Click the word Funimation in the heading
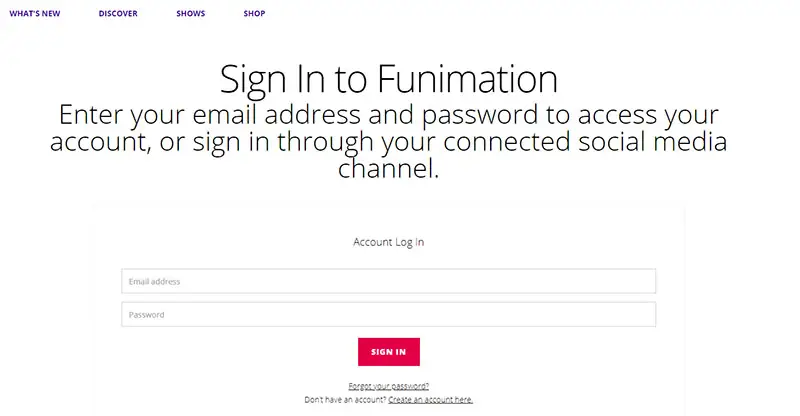The height and width of the screenshot is (416, 800). click(x=467, y=79)
